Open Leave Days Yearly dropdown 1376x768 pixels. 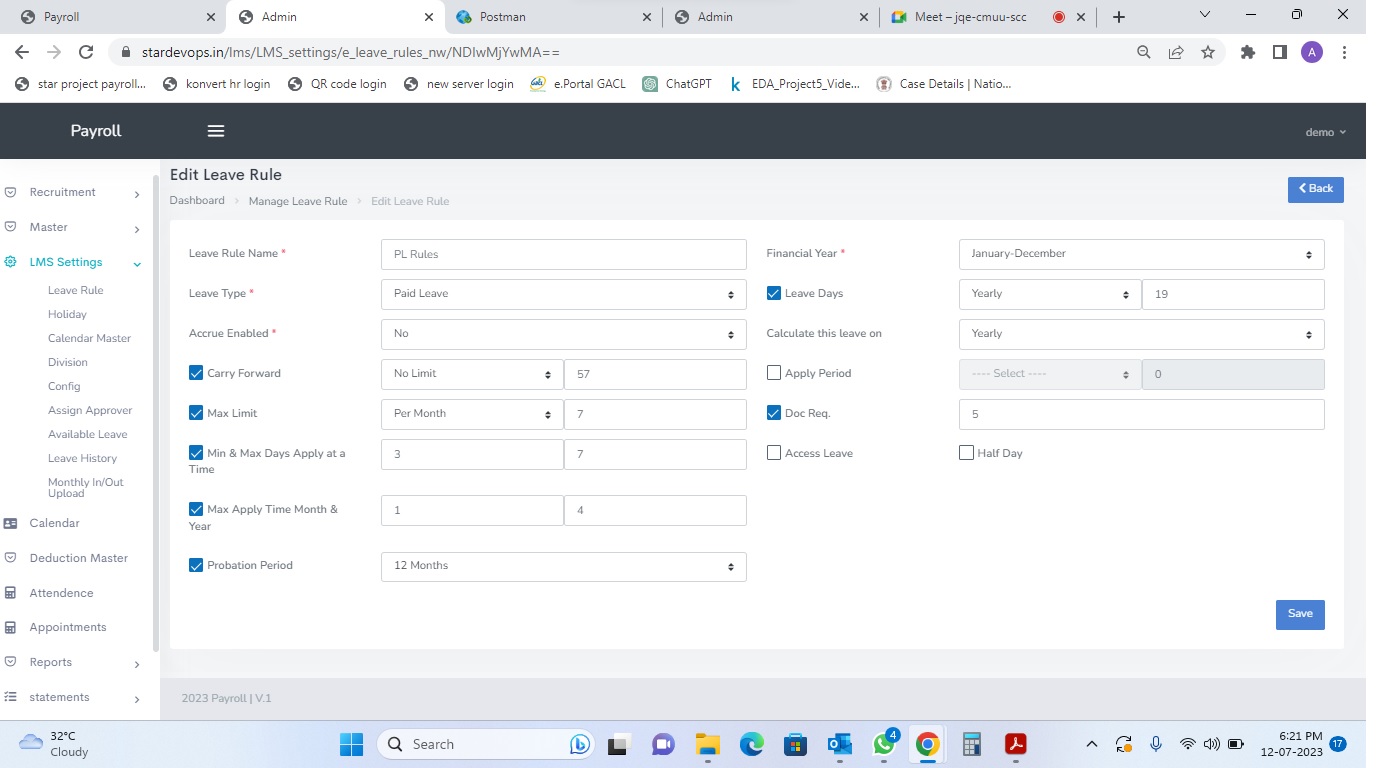pos(1050,294)
